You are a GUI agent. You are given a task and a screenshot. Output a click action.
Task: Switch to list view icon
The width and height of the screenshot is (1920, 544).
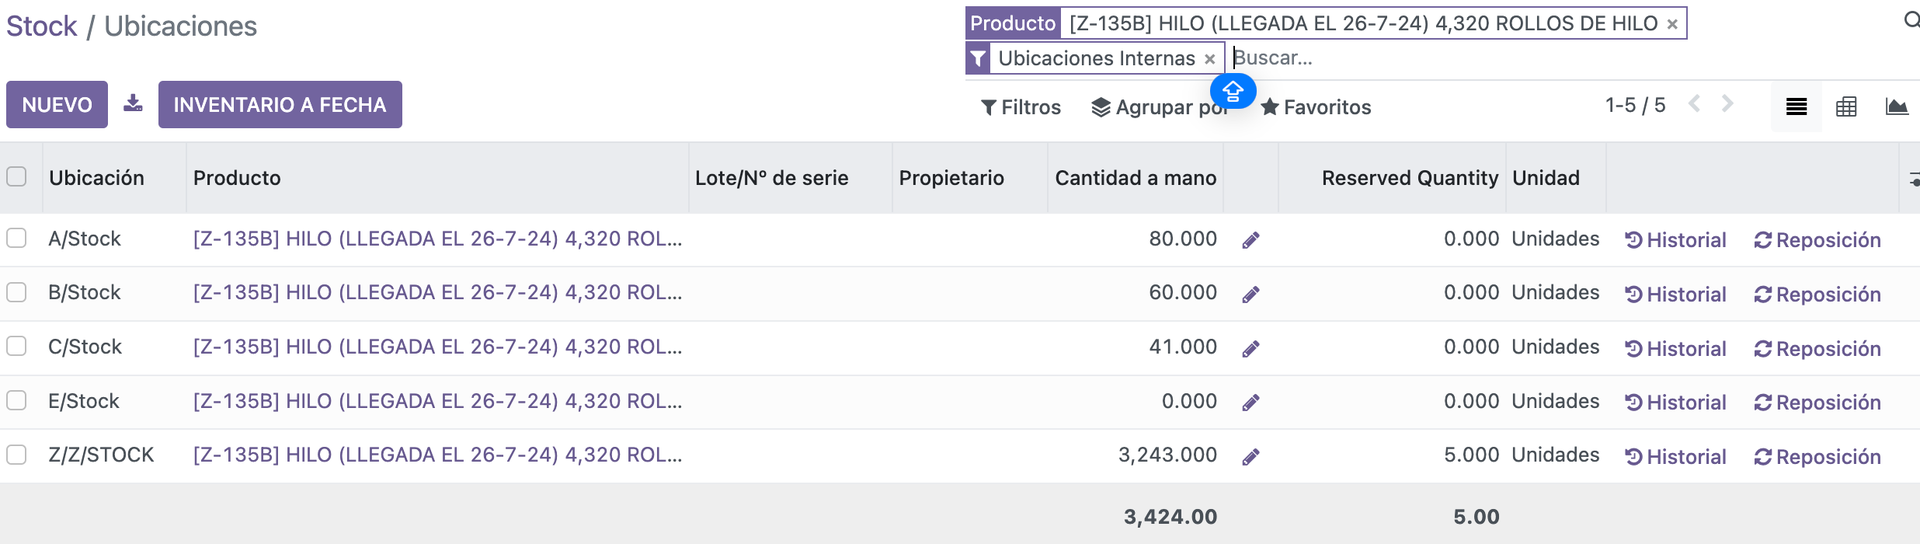point(1796,107)
